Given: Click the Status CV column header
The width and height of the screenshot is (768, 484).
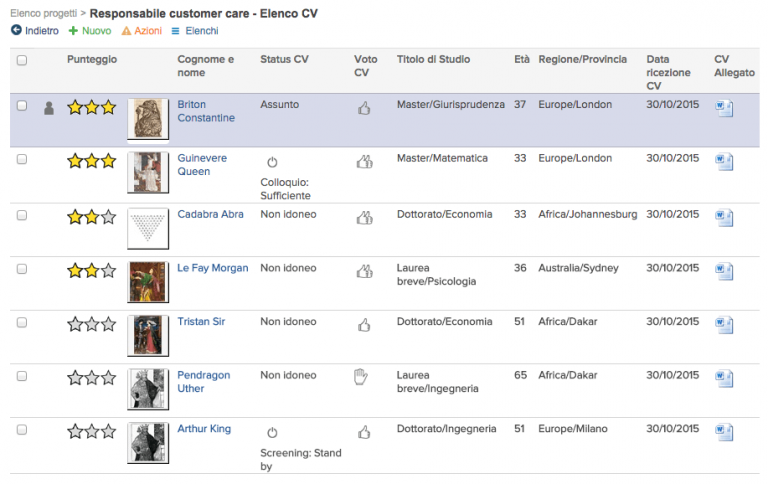Looking at the screenshot, I should point(284,59).
